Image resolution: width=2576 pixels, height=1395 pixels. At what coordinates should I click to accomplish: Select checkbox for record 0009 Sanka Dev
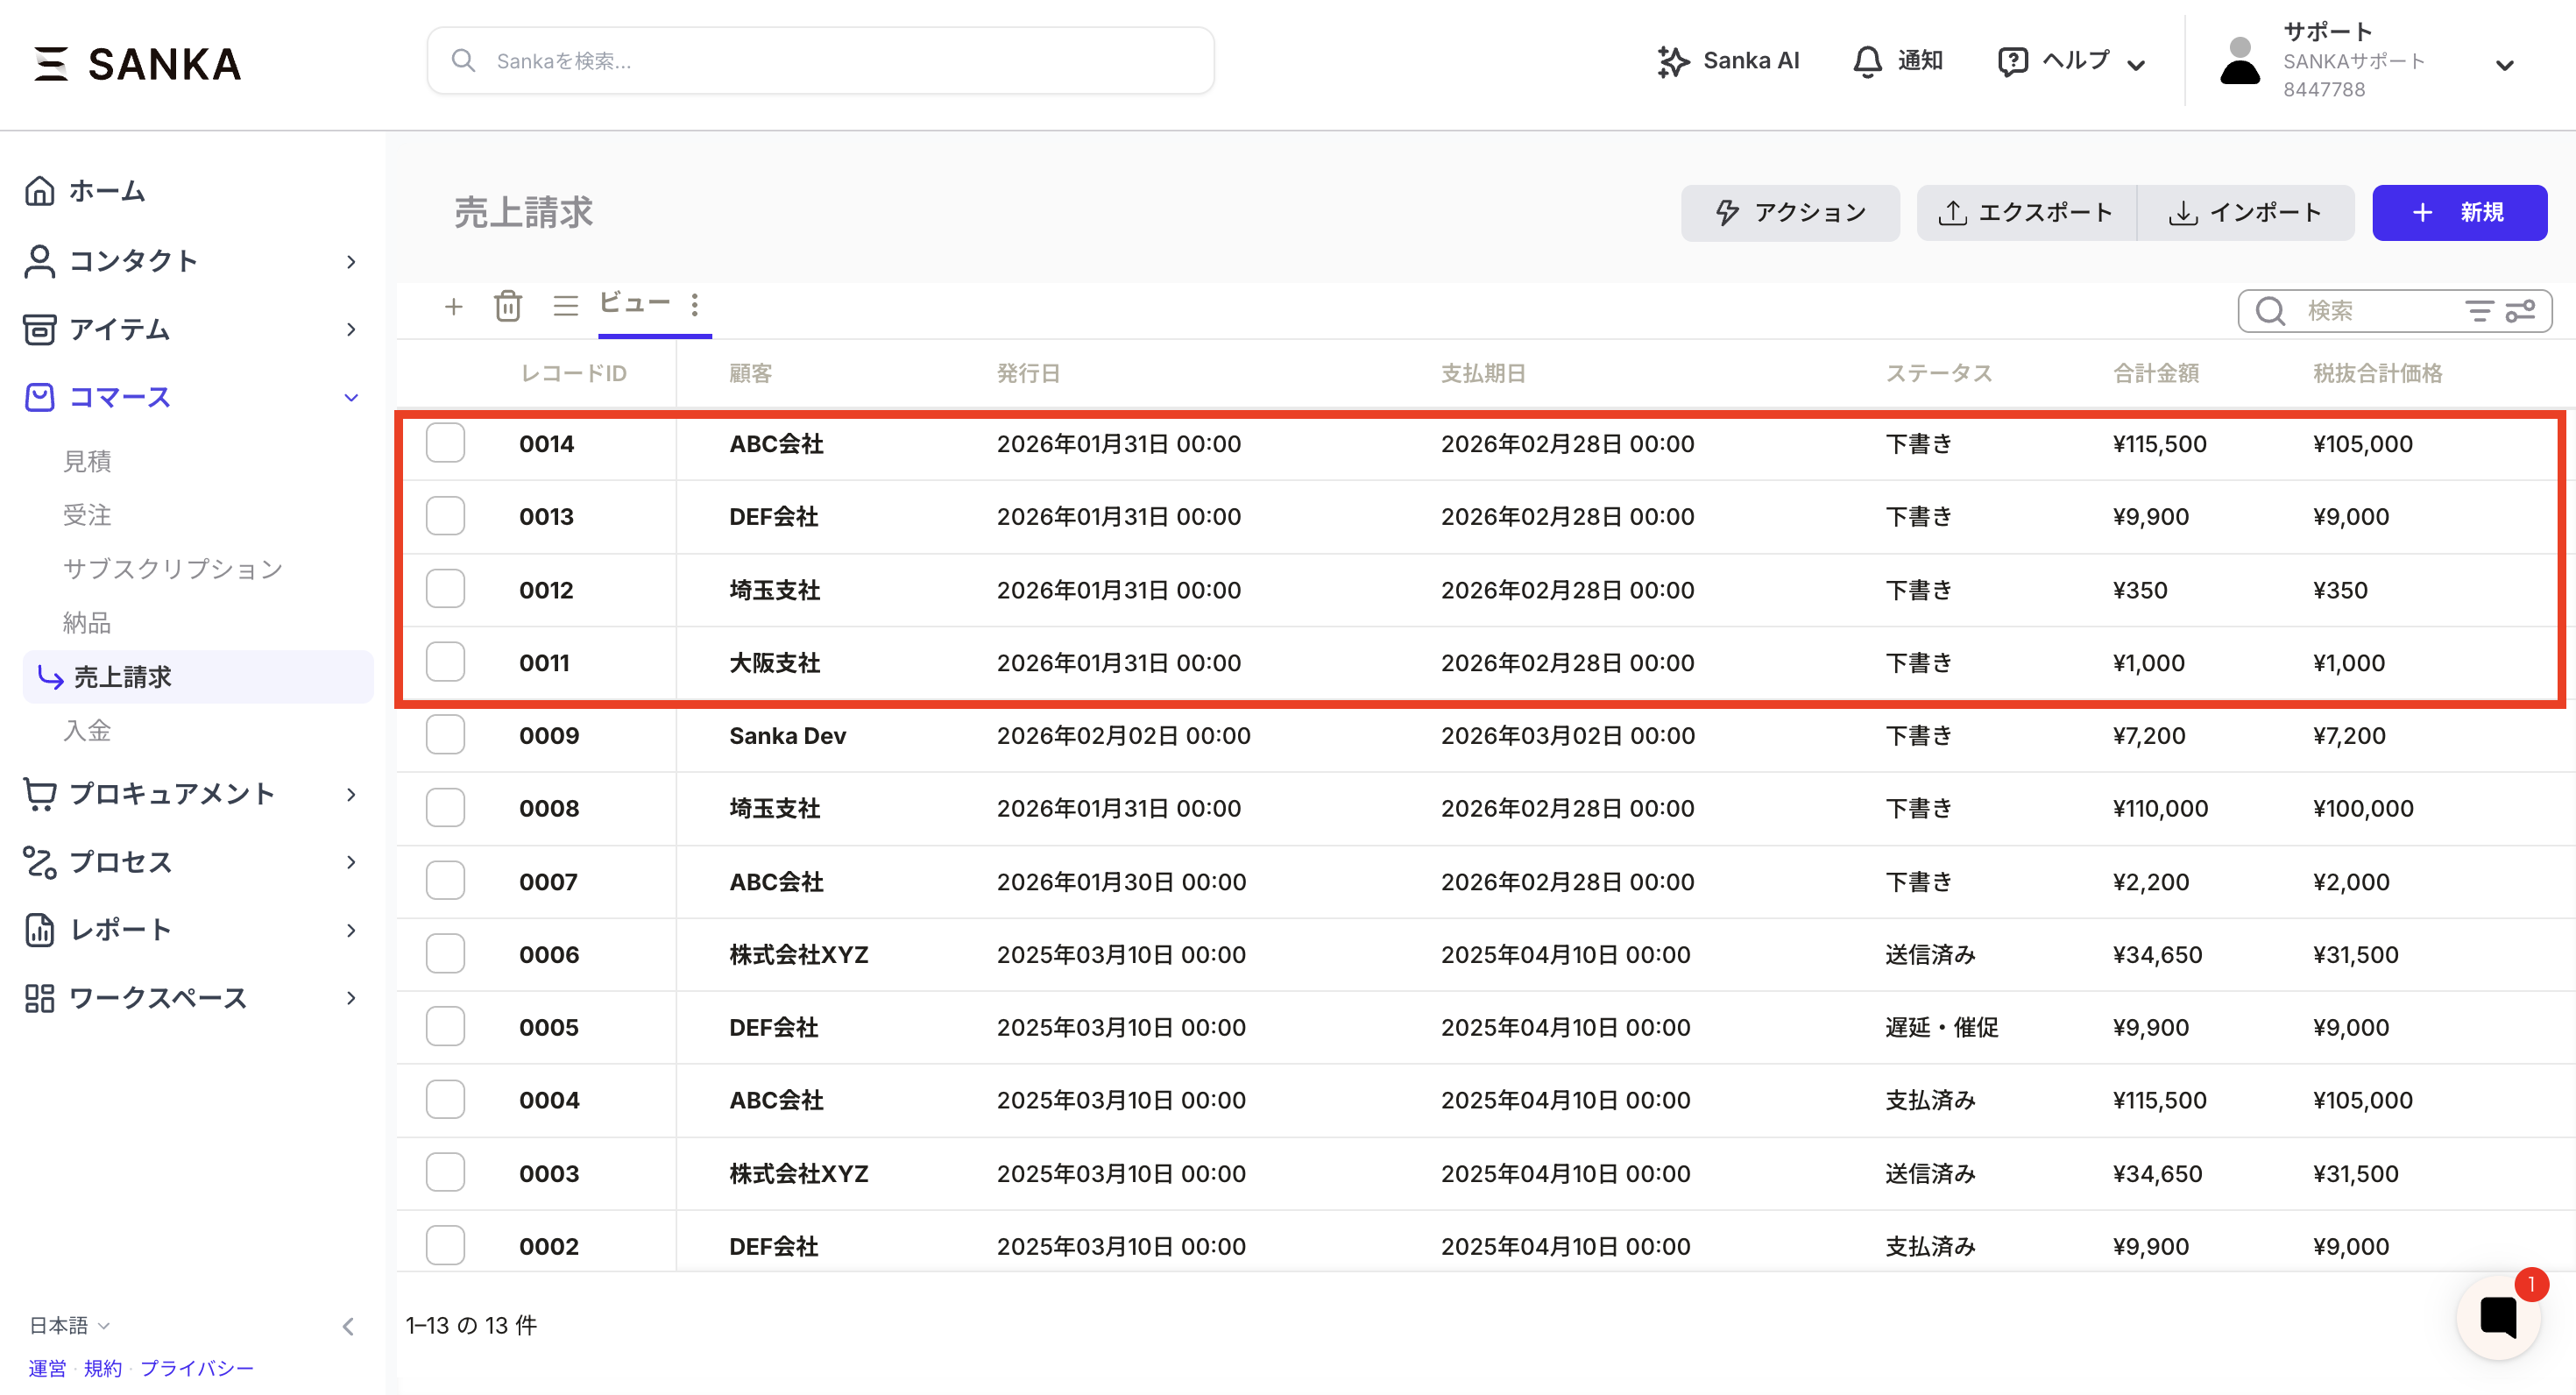click(x=445, y=735)
